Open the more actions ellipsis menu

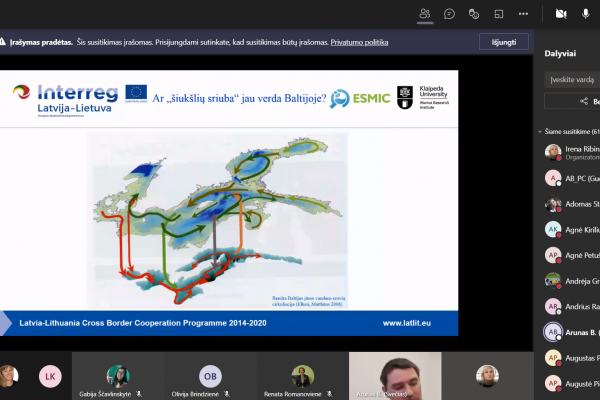(523, 14)
